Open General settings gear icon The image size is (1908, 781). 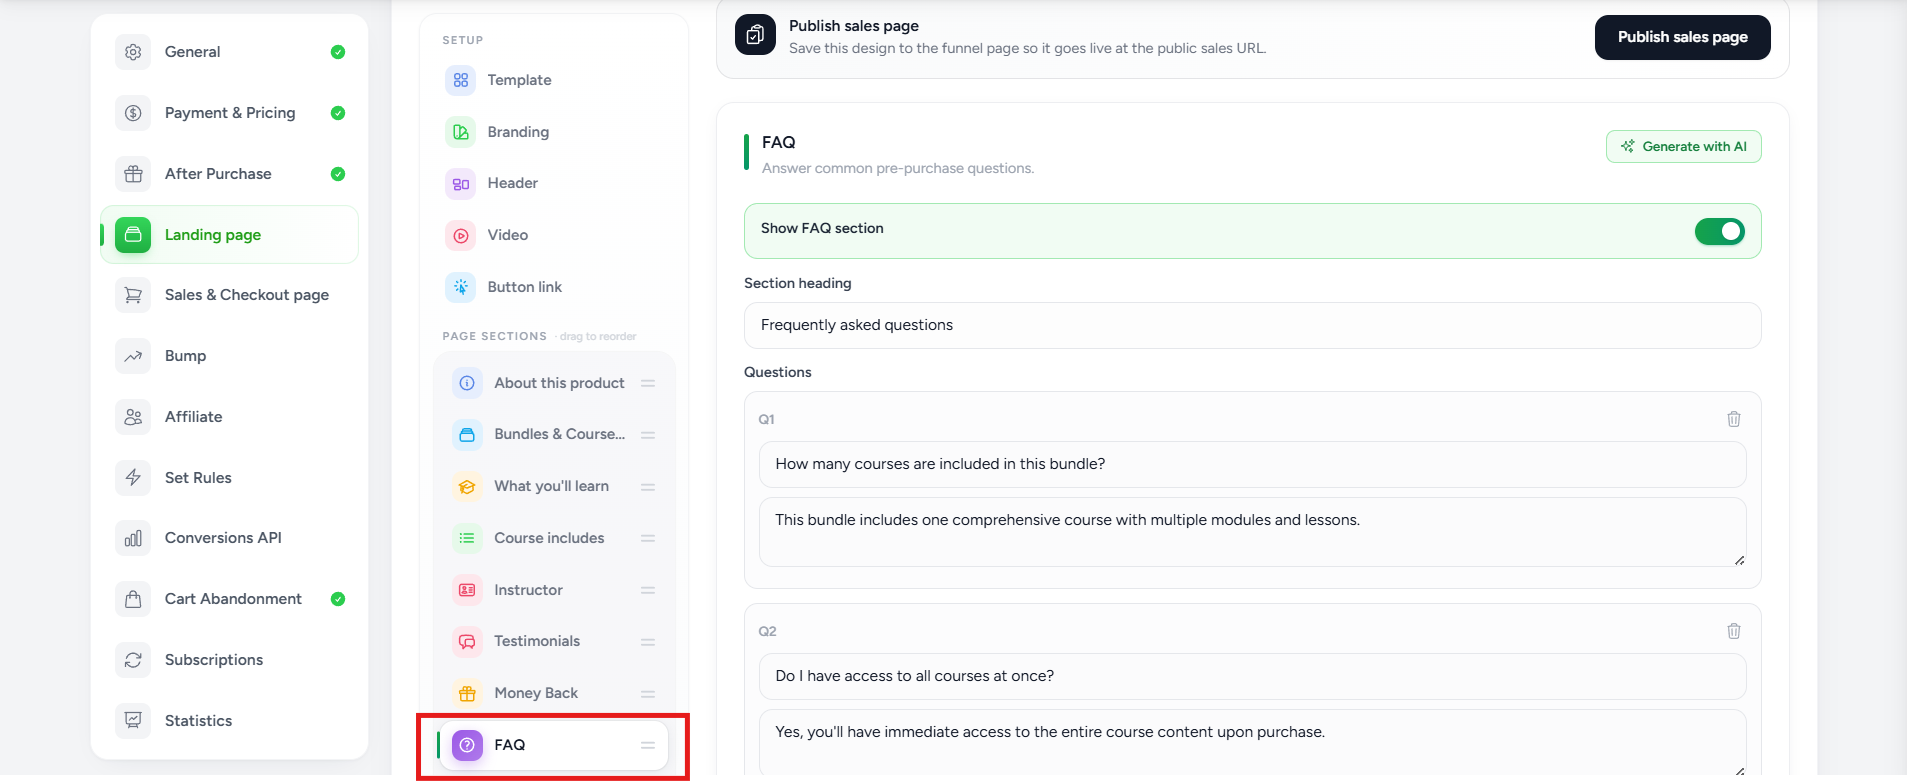point(133,52)
